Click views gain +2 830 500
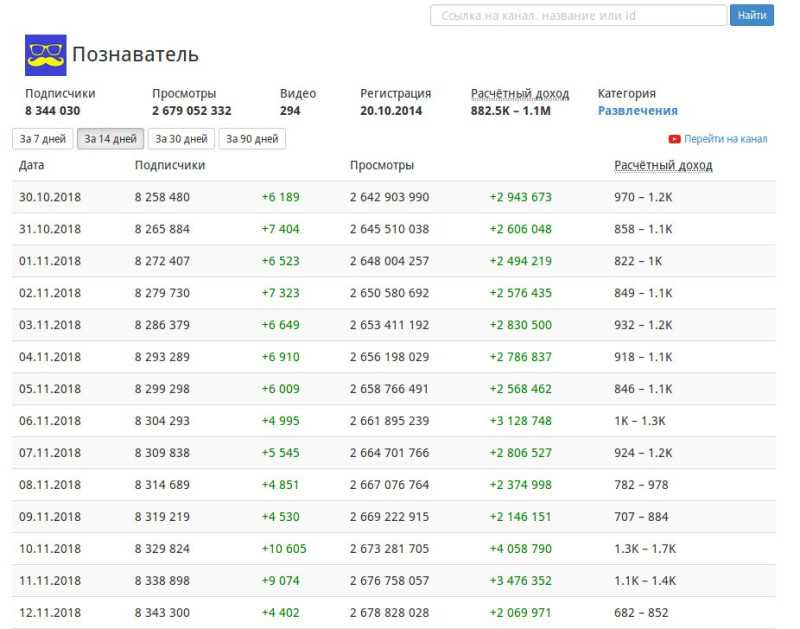 pos(520,325)
